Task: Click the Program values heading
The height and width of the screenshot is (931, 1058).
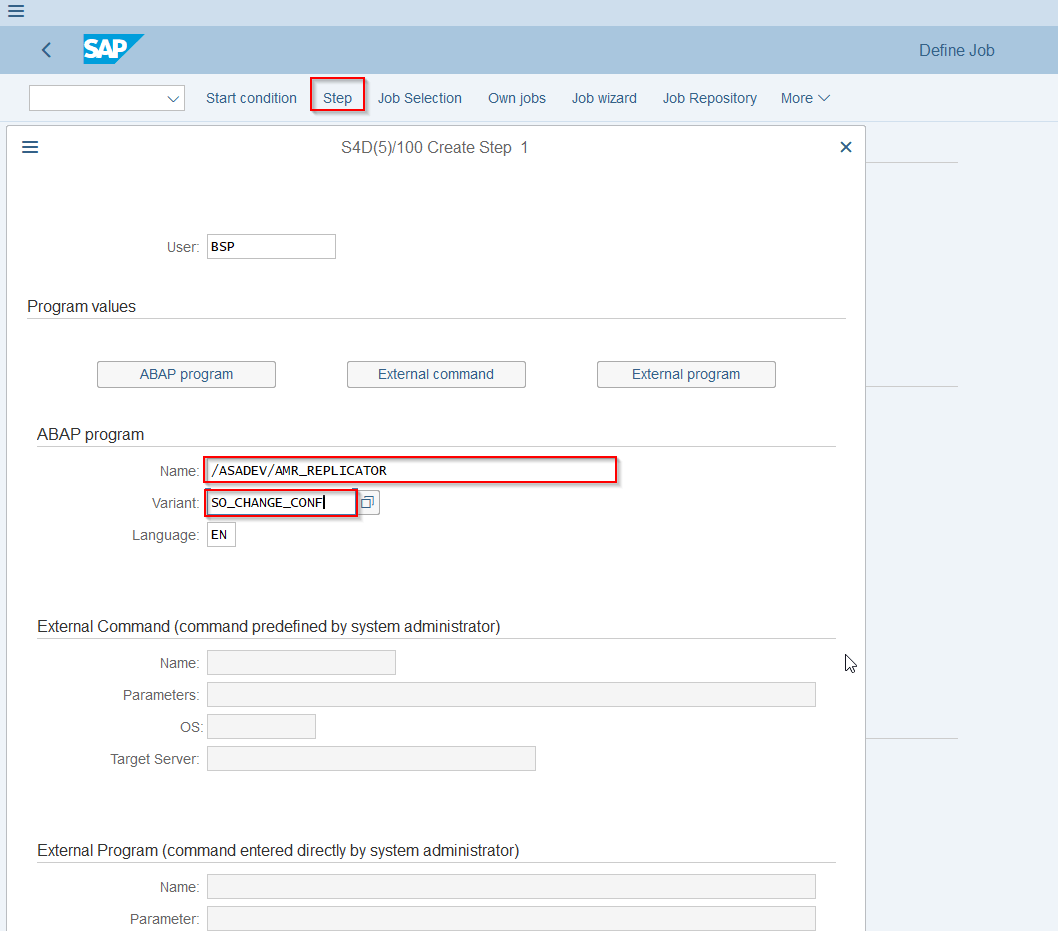Action: tap(82, 306)
